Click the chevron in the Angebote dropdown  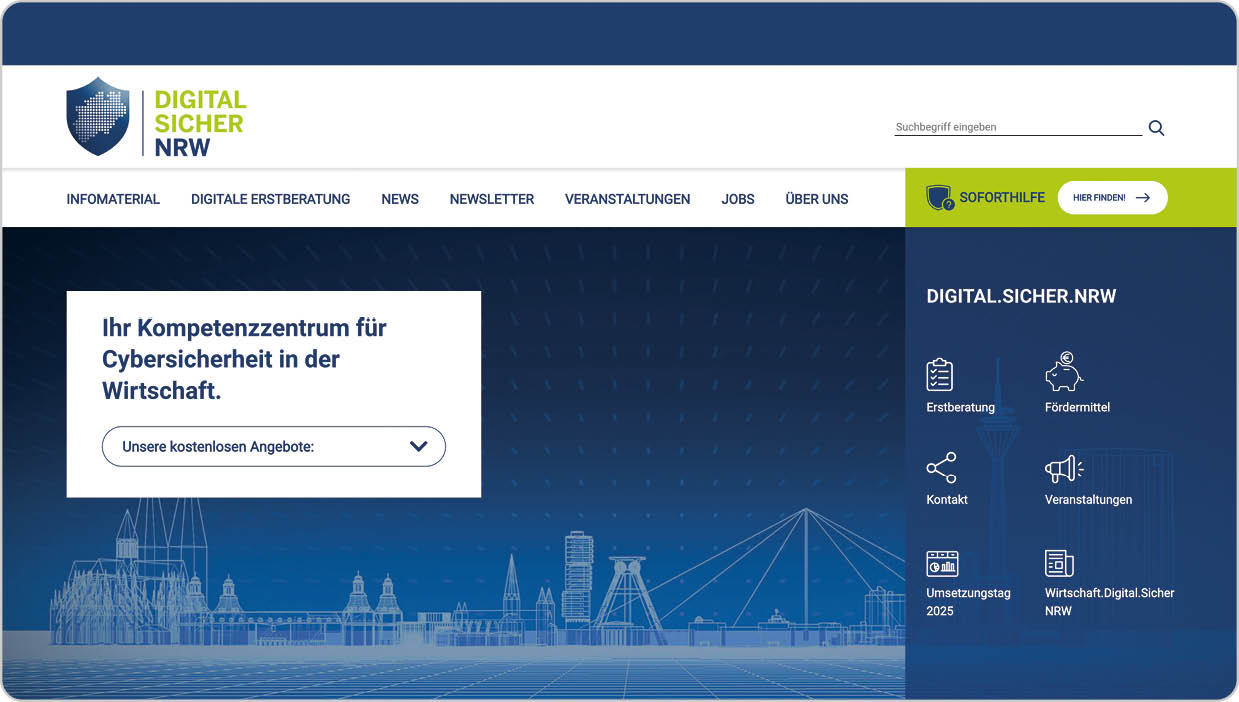click(x=419, y=447)
